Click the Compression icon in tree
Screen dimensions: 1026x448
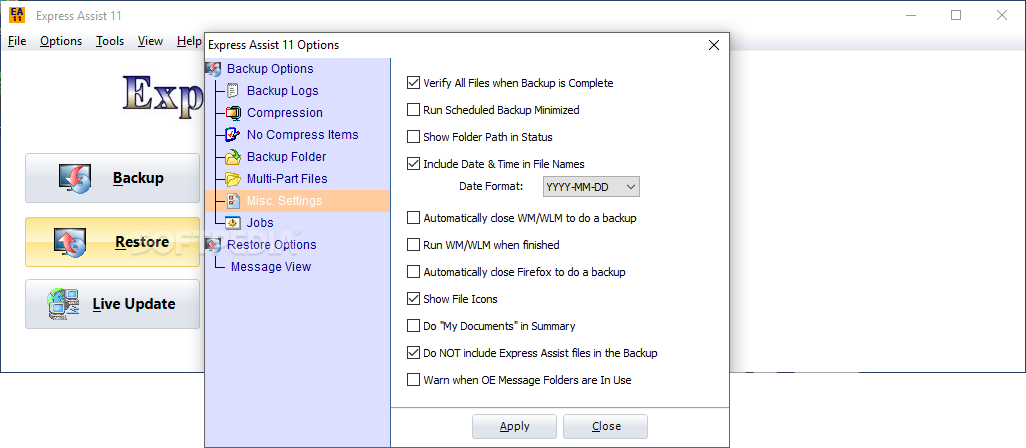click(233, 113)
